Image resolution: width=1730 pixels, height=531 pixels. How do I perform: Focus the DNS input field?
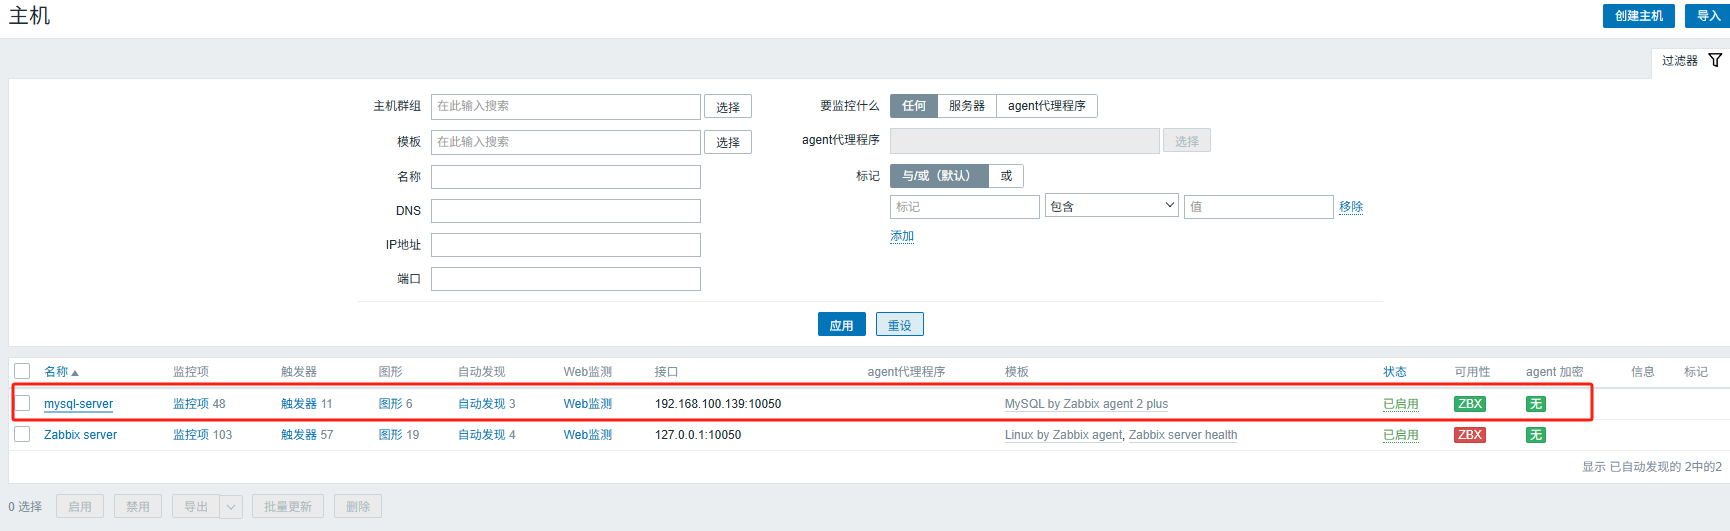pyautogui.click(x=566, y=211)
